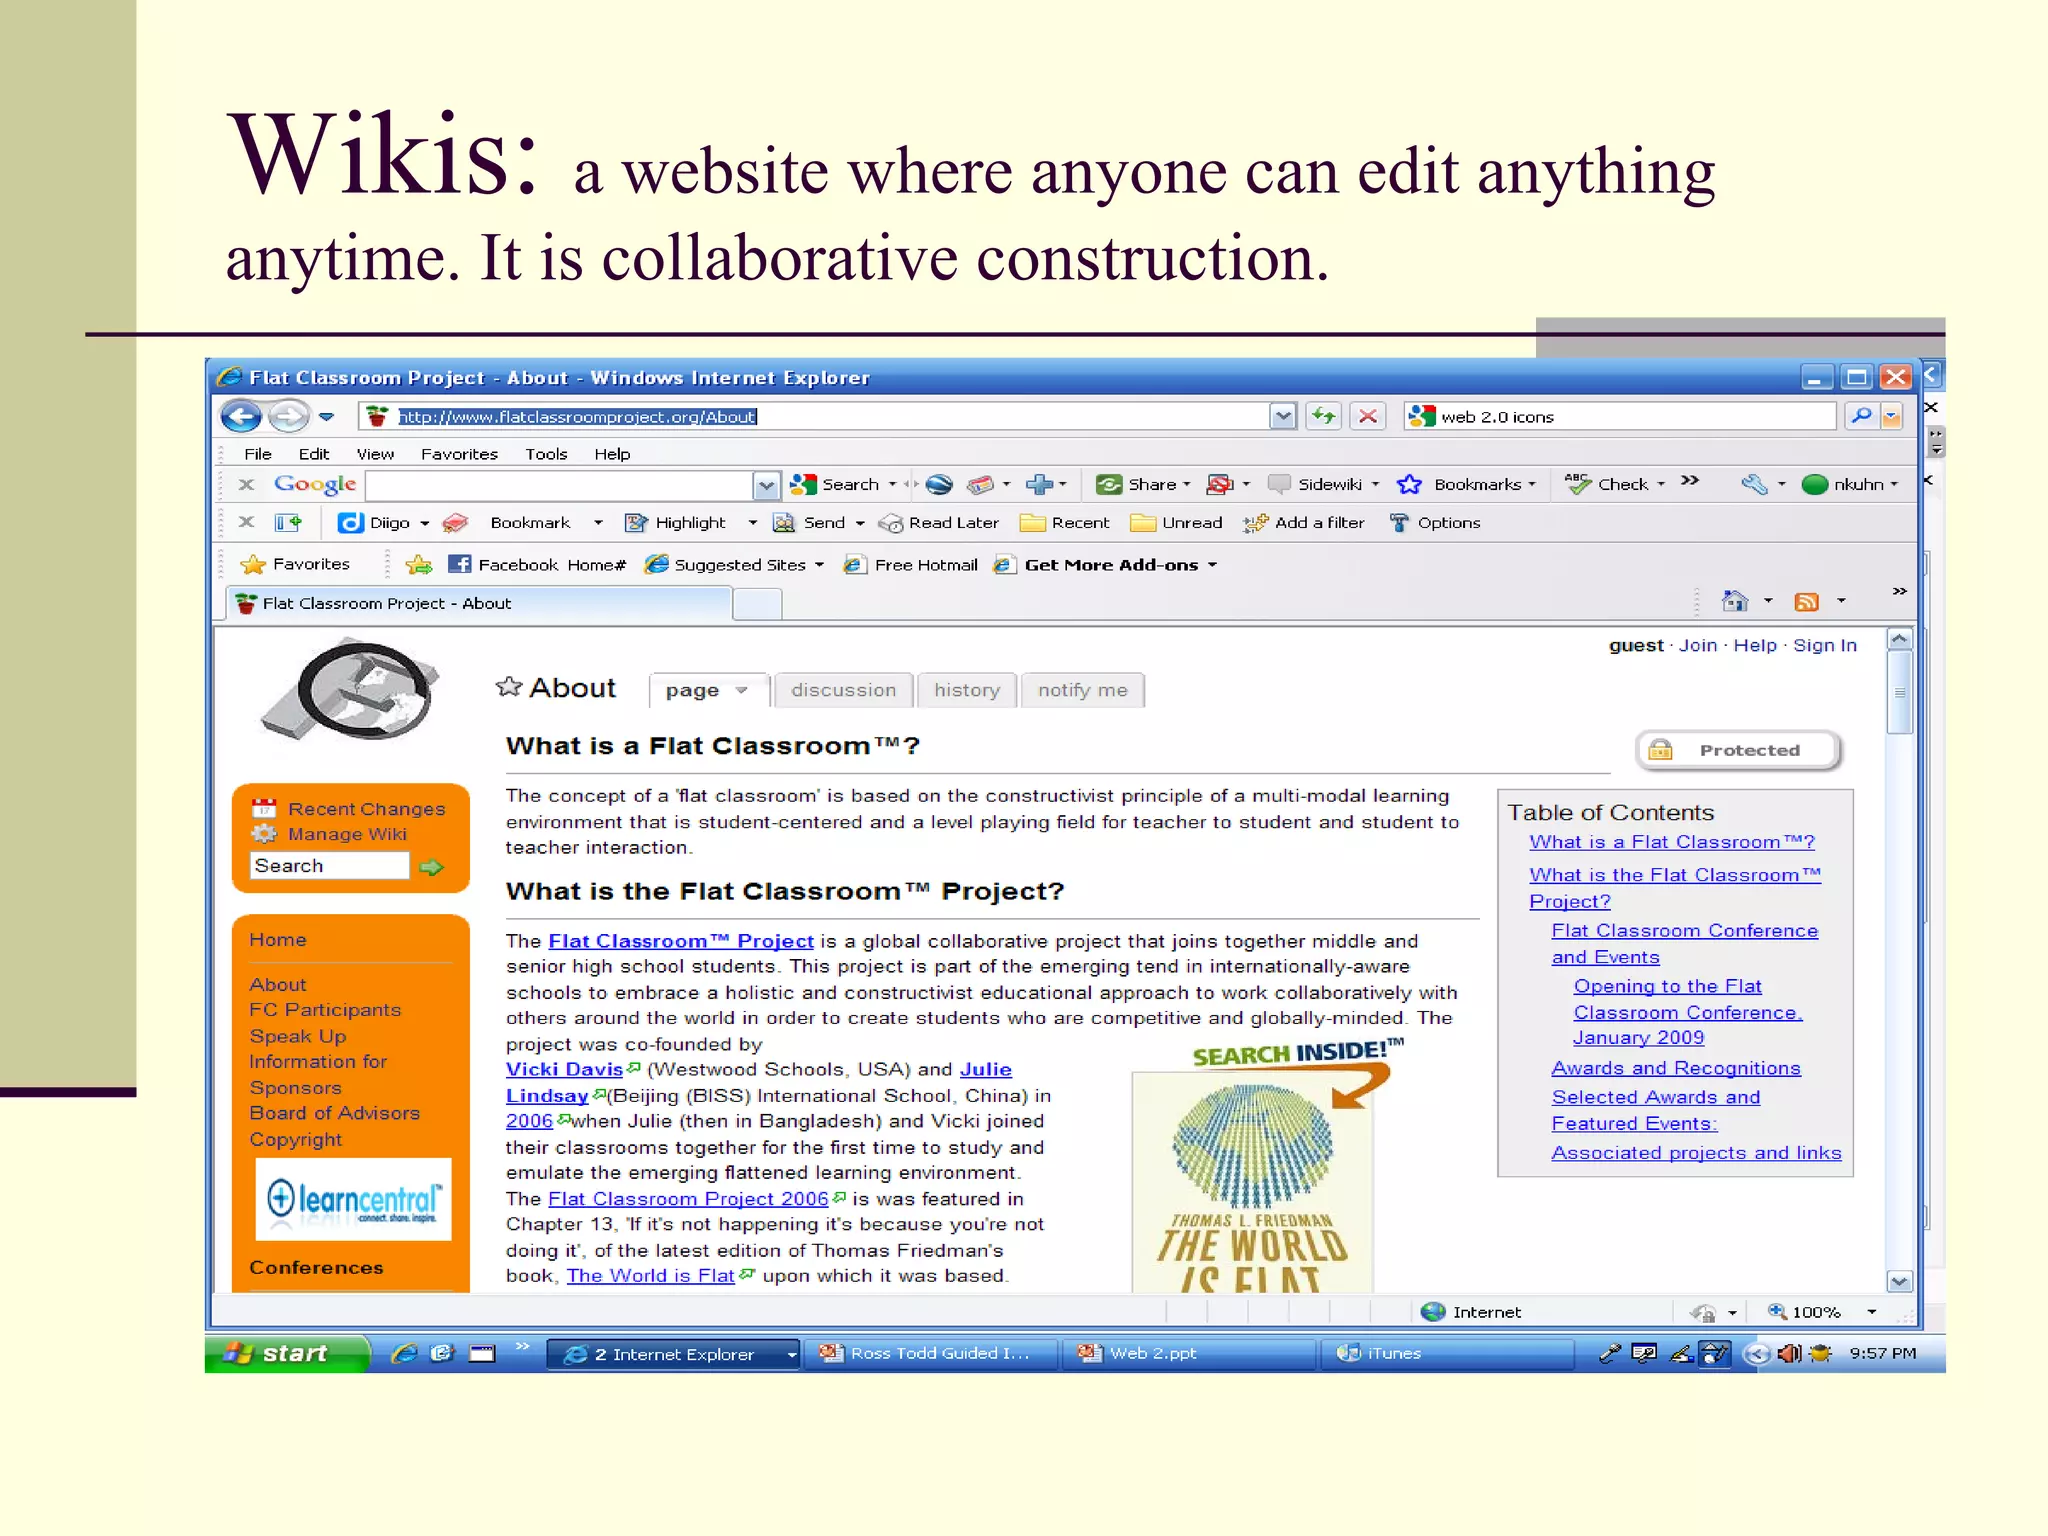The height and width of the screenshot is (1536, 2048).
Task: Click the page vertical scrollbar down arrow
Action: (x=1898, y=1281)
